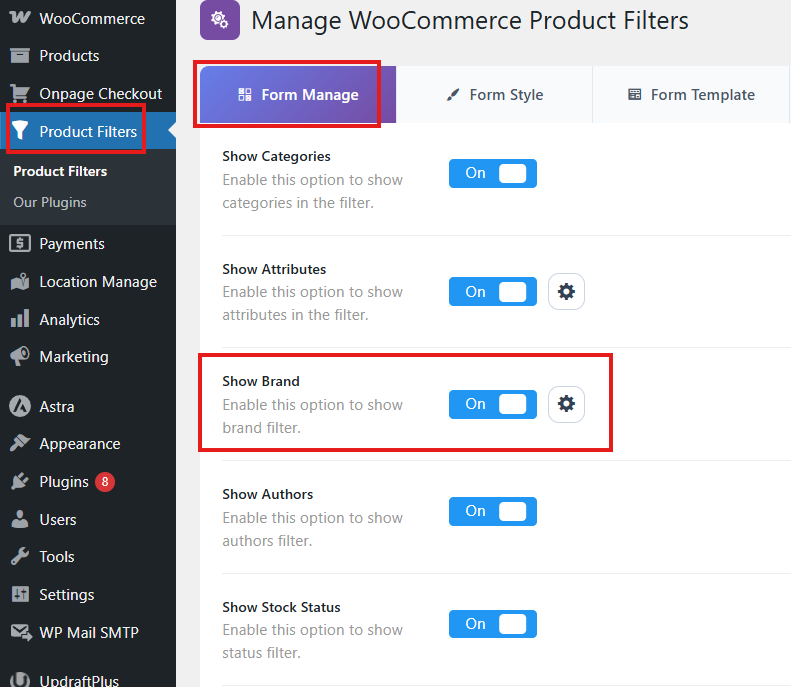Open the Appearance menu item
This screenshot has width=791, height=687.
pos(88,443)
